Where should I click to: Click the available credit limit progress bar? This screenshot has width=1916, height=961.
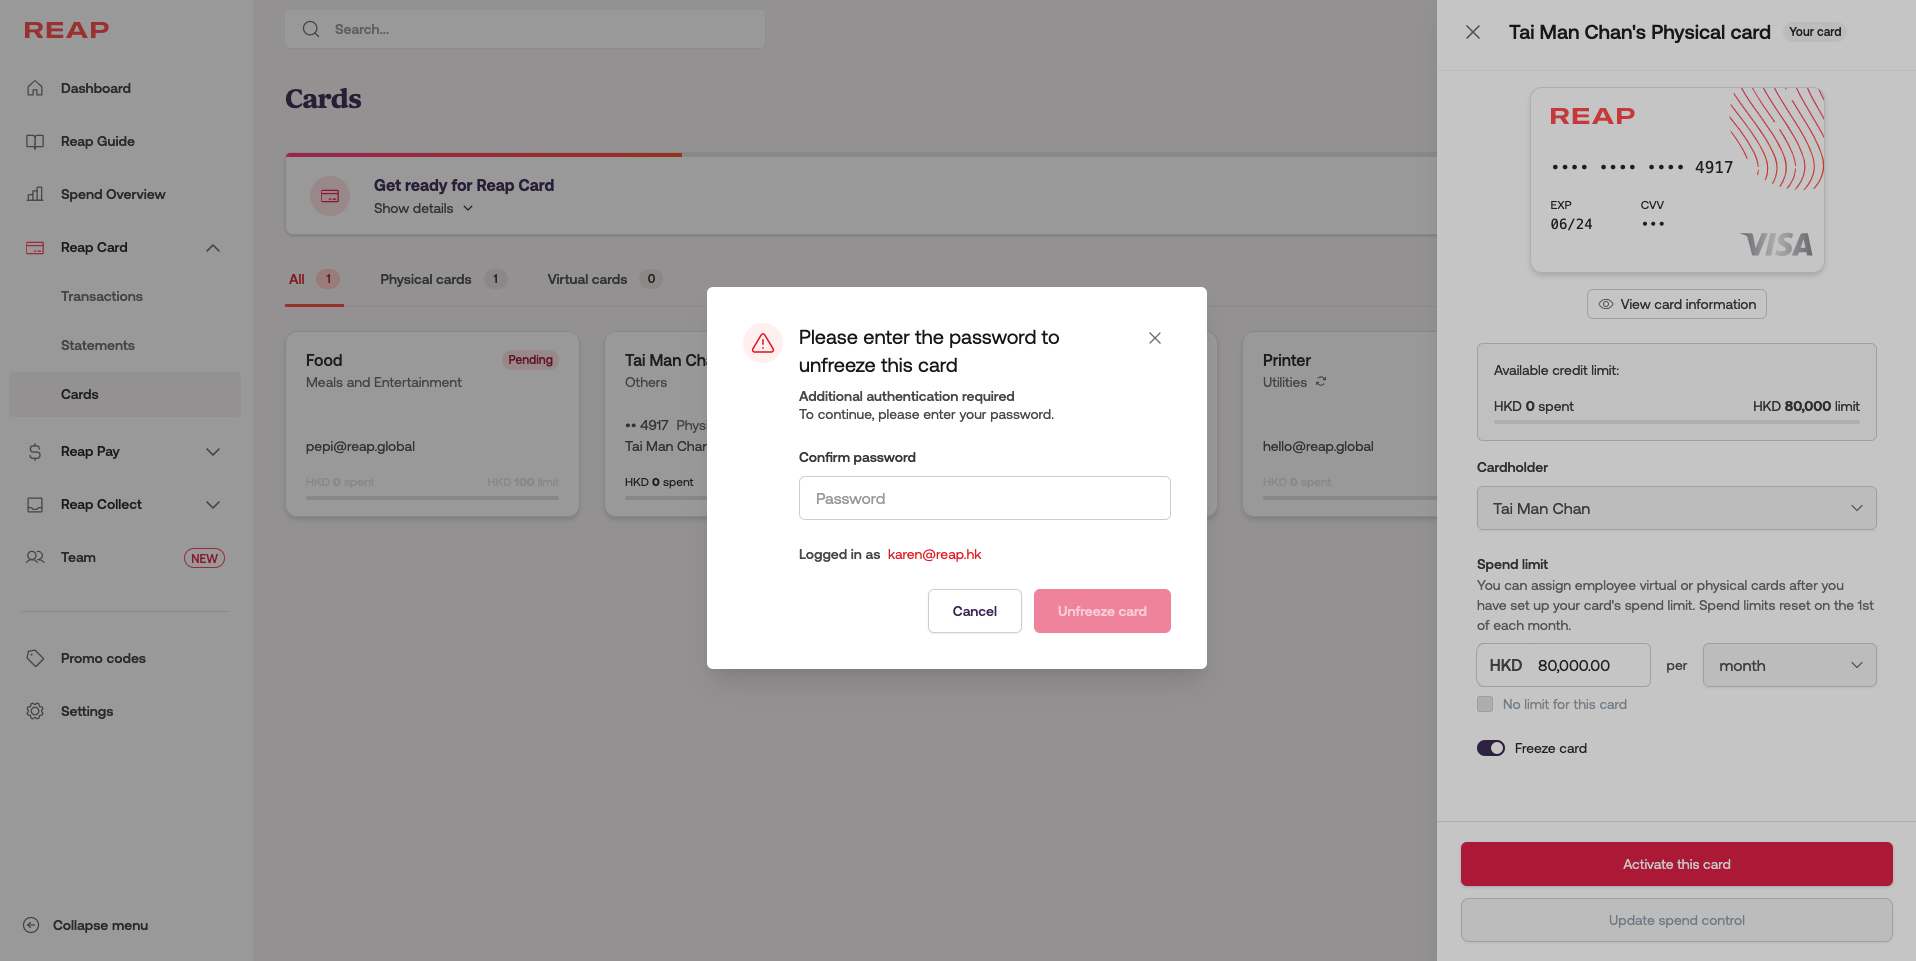tap(1676, 422)
